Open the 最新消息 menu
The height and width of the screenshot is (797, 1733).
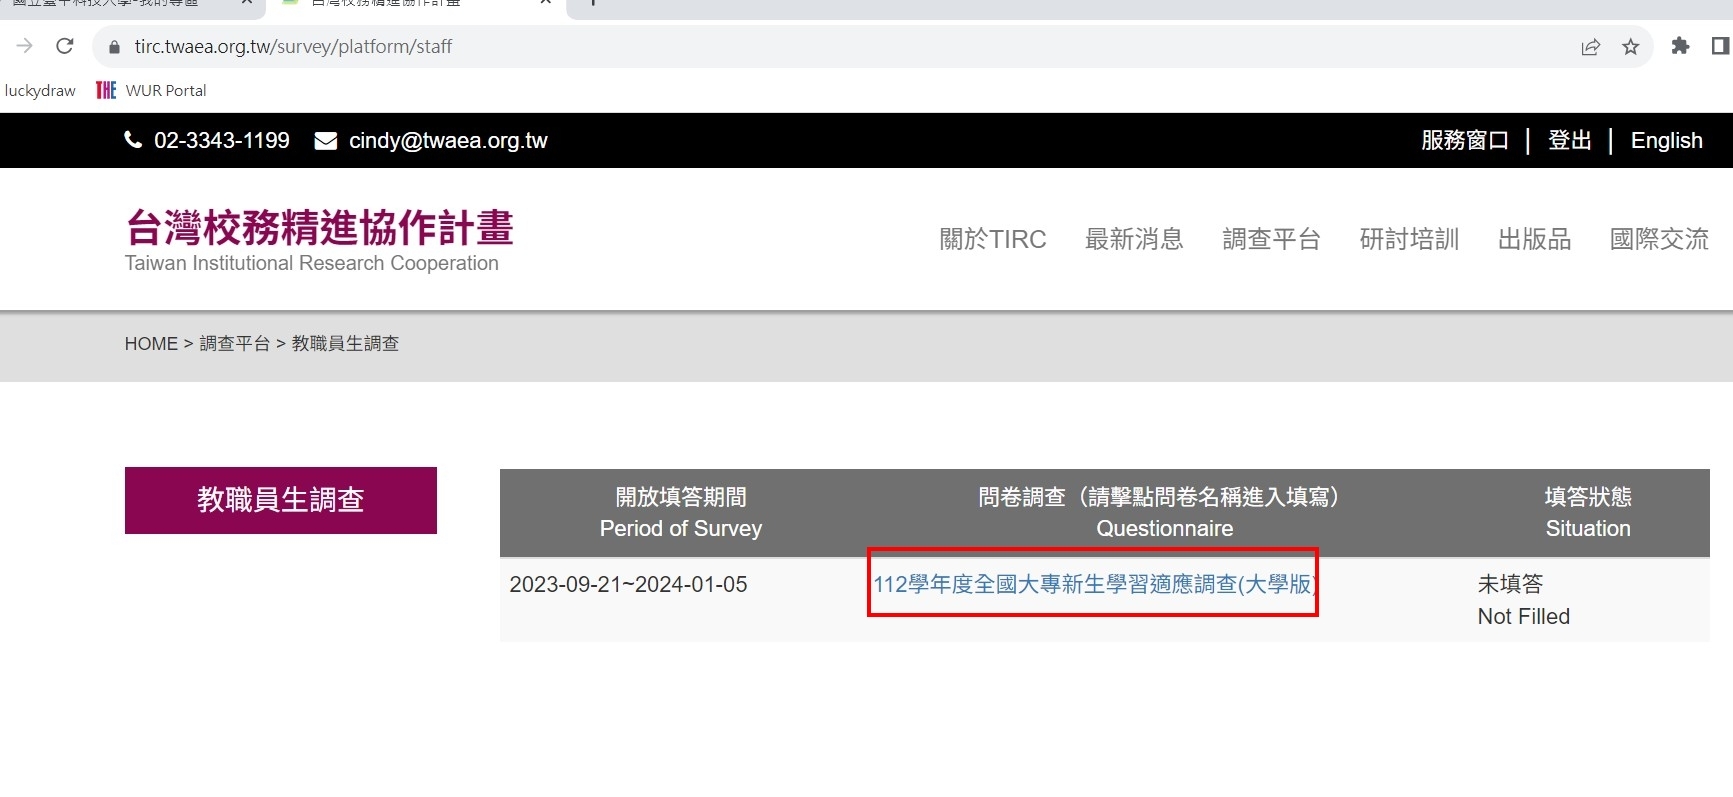click(1135, 239)
